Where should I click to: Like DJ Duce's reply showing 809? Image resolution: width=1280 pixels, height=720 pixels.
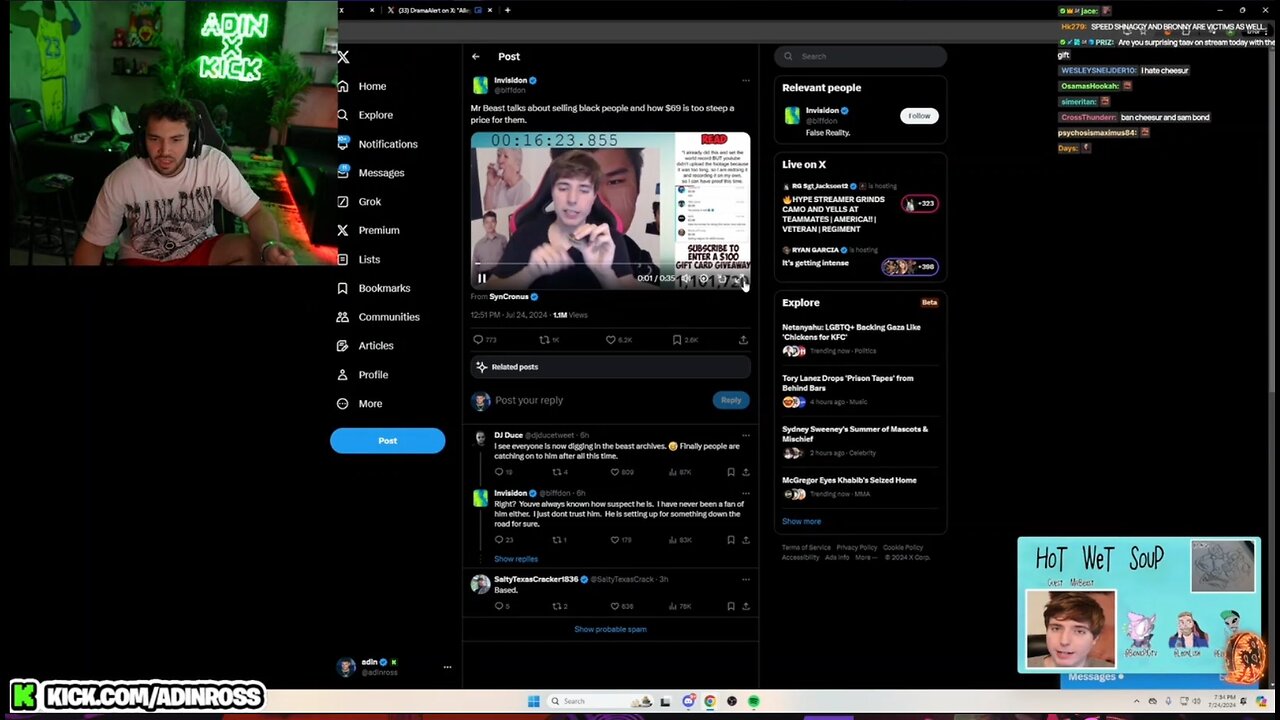[615, 472]
